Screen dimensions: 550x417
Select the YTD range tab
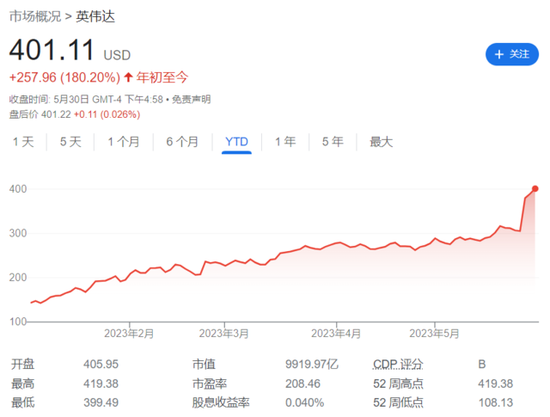pos(236,142)
